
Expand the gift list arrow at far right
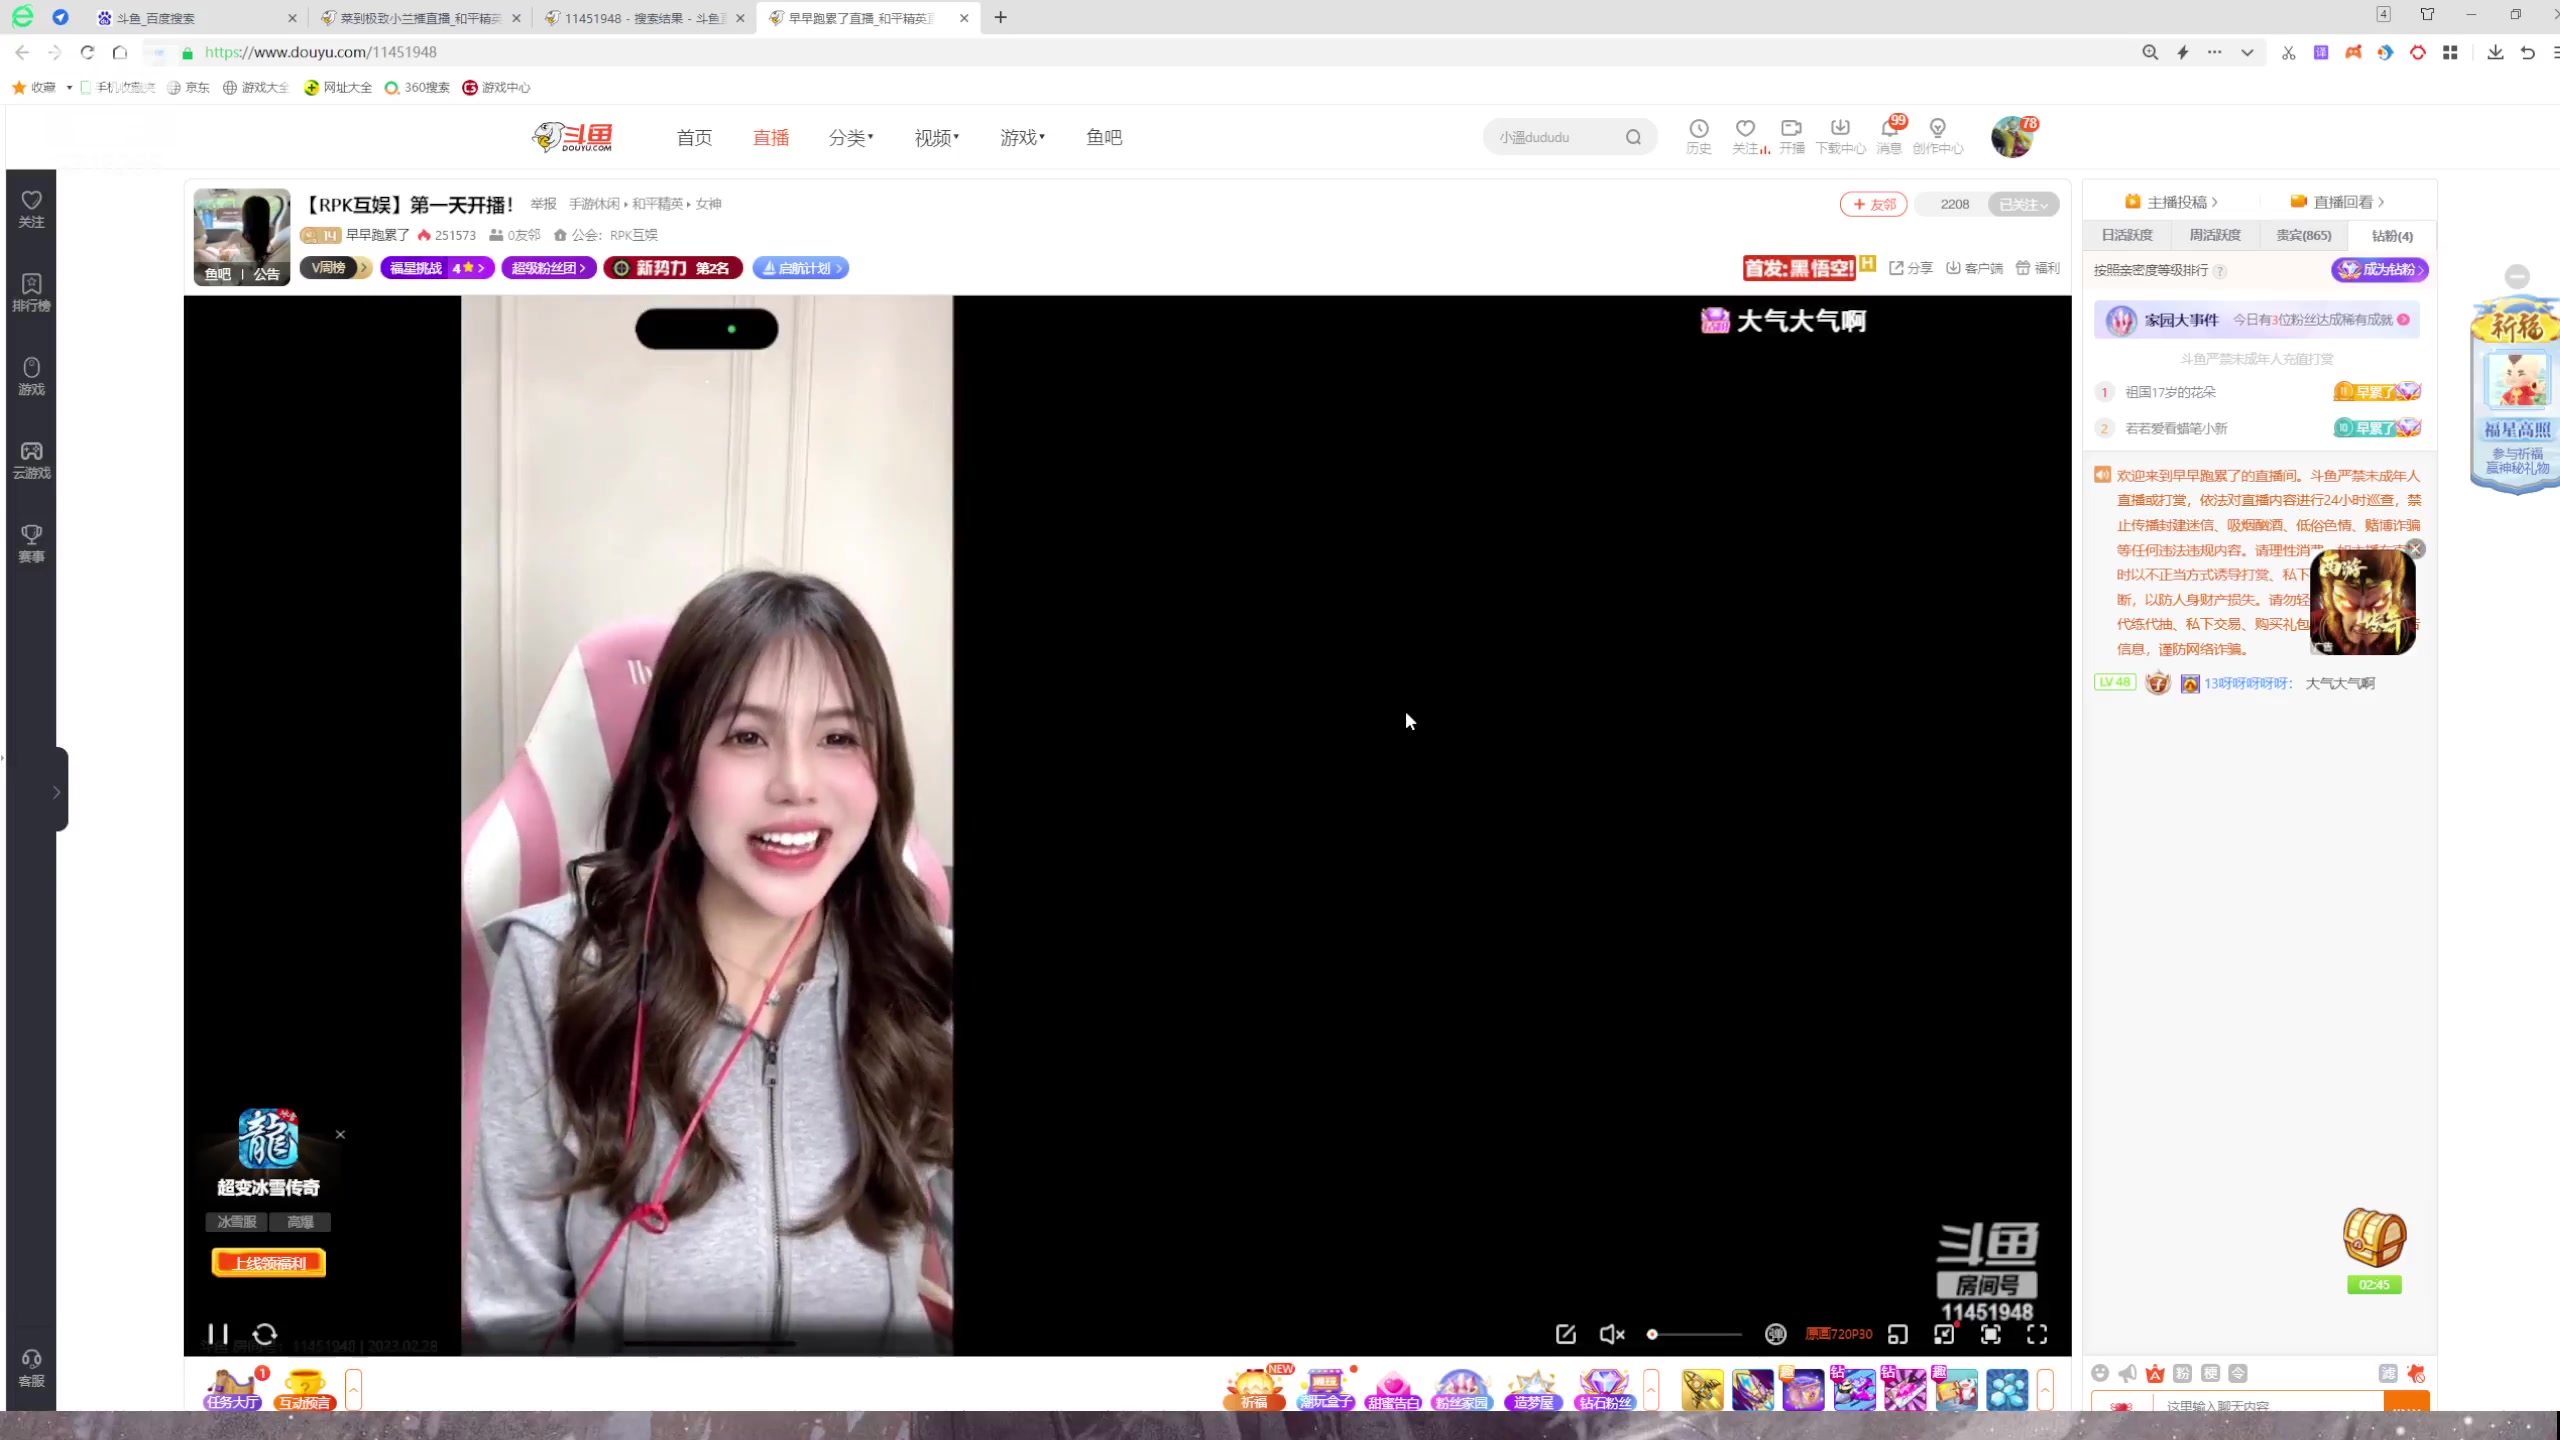2045,1390
